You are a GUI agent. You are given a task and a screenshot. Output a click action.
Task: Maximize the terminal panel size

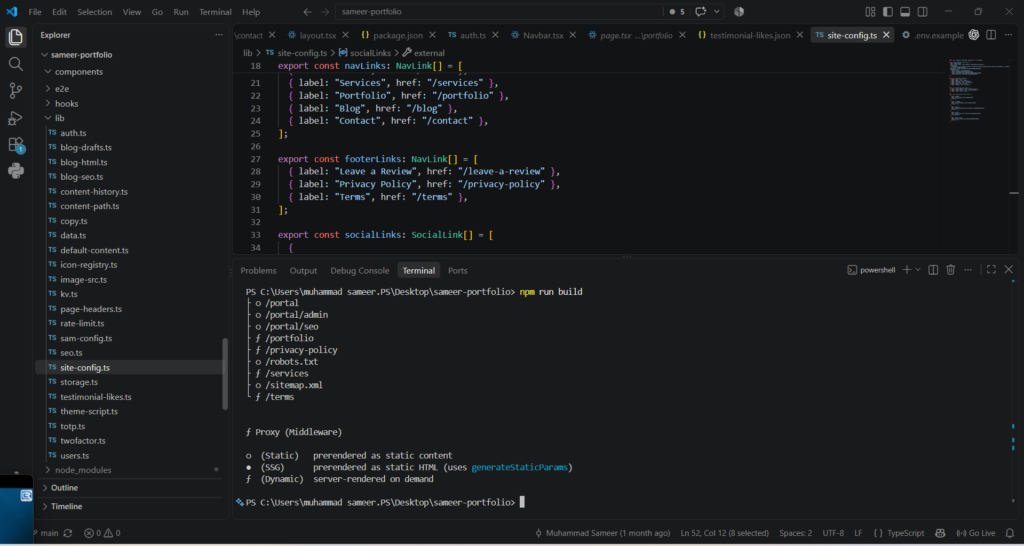point(991,270)
